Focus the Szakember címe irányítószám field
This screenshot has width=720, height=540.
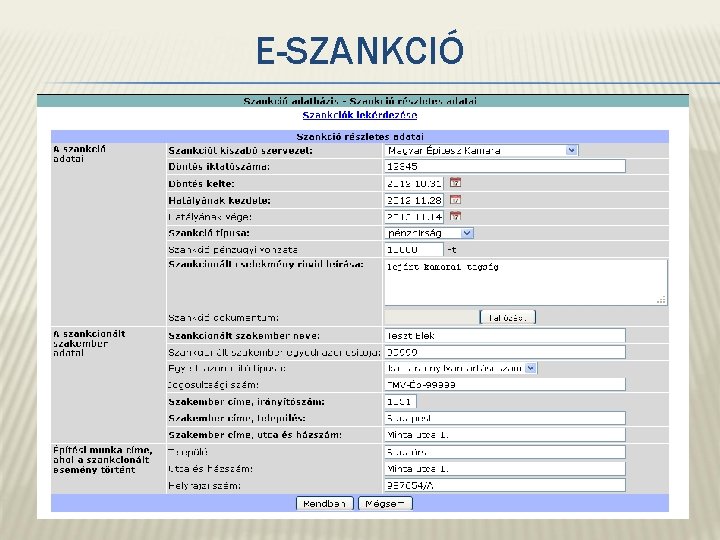(400, 401)
